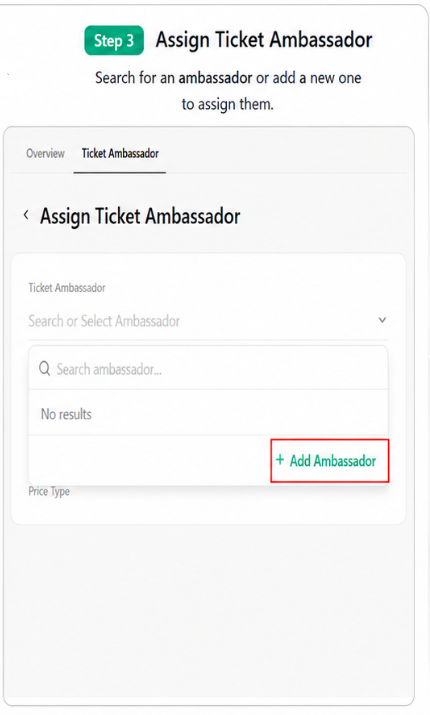The width and height of the screenshot is (430, 715).
Task: Open the Search or Select Ambassador combo box
Action: [x=208, y=321]
